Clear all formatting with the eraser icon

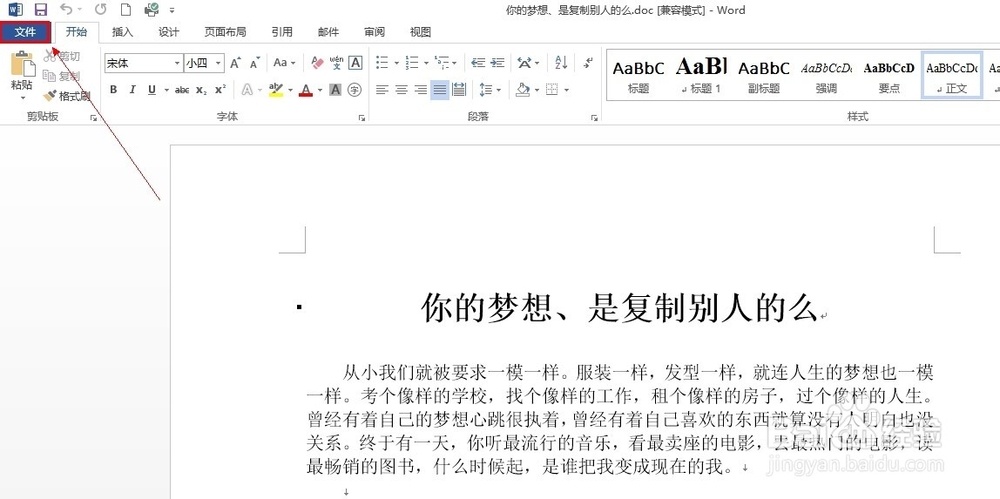[317, 63]
